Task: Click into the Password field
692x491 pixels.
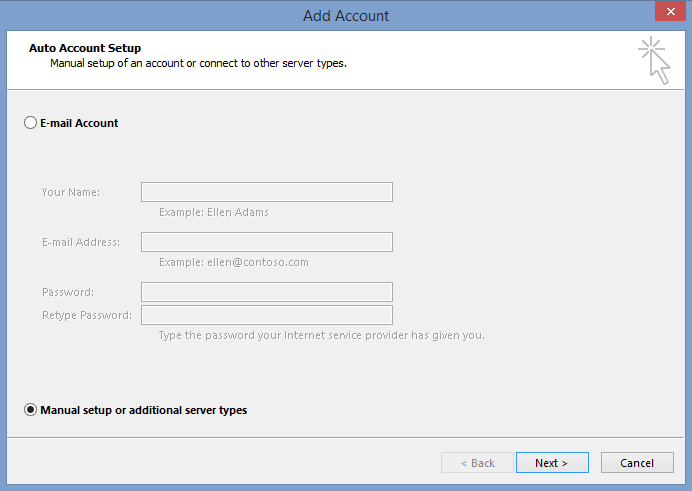Action: click(266, 292)
